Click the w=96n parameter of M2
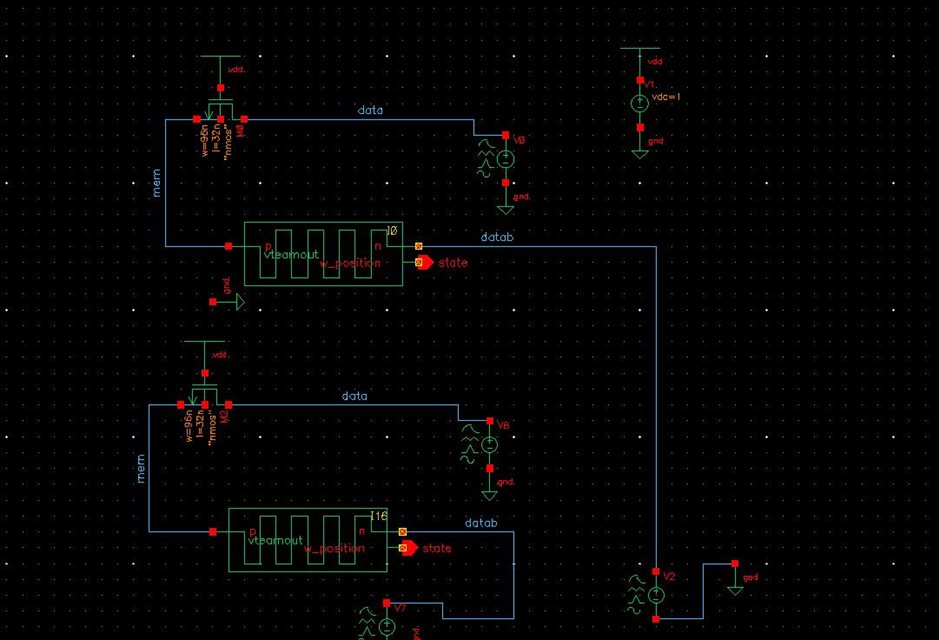 click(x=189, y=426)
